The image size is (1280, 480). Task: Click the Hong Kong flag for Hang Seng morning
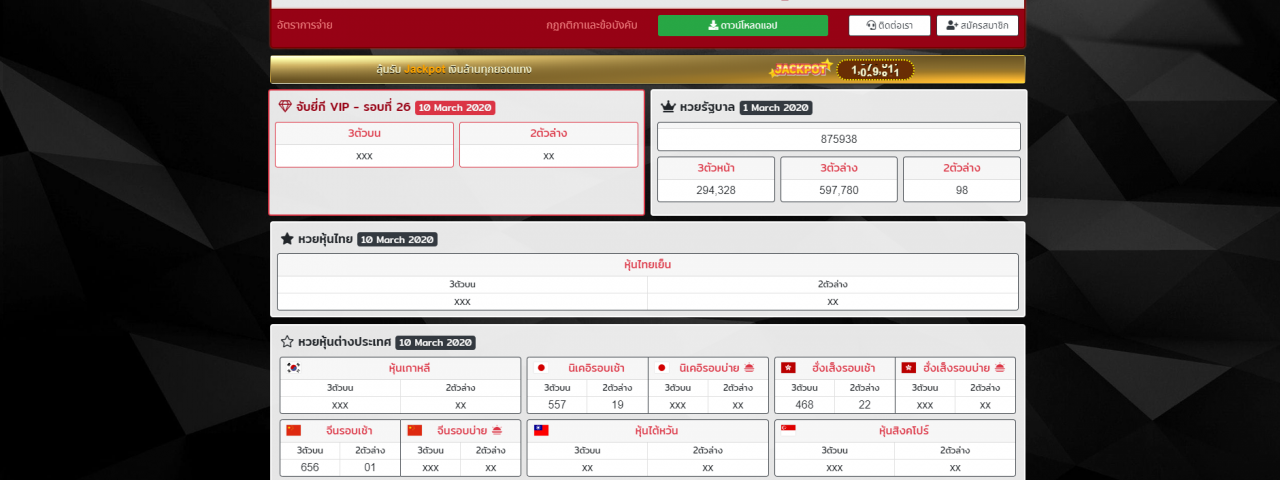pyautogui.click(x=788, y=368)
